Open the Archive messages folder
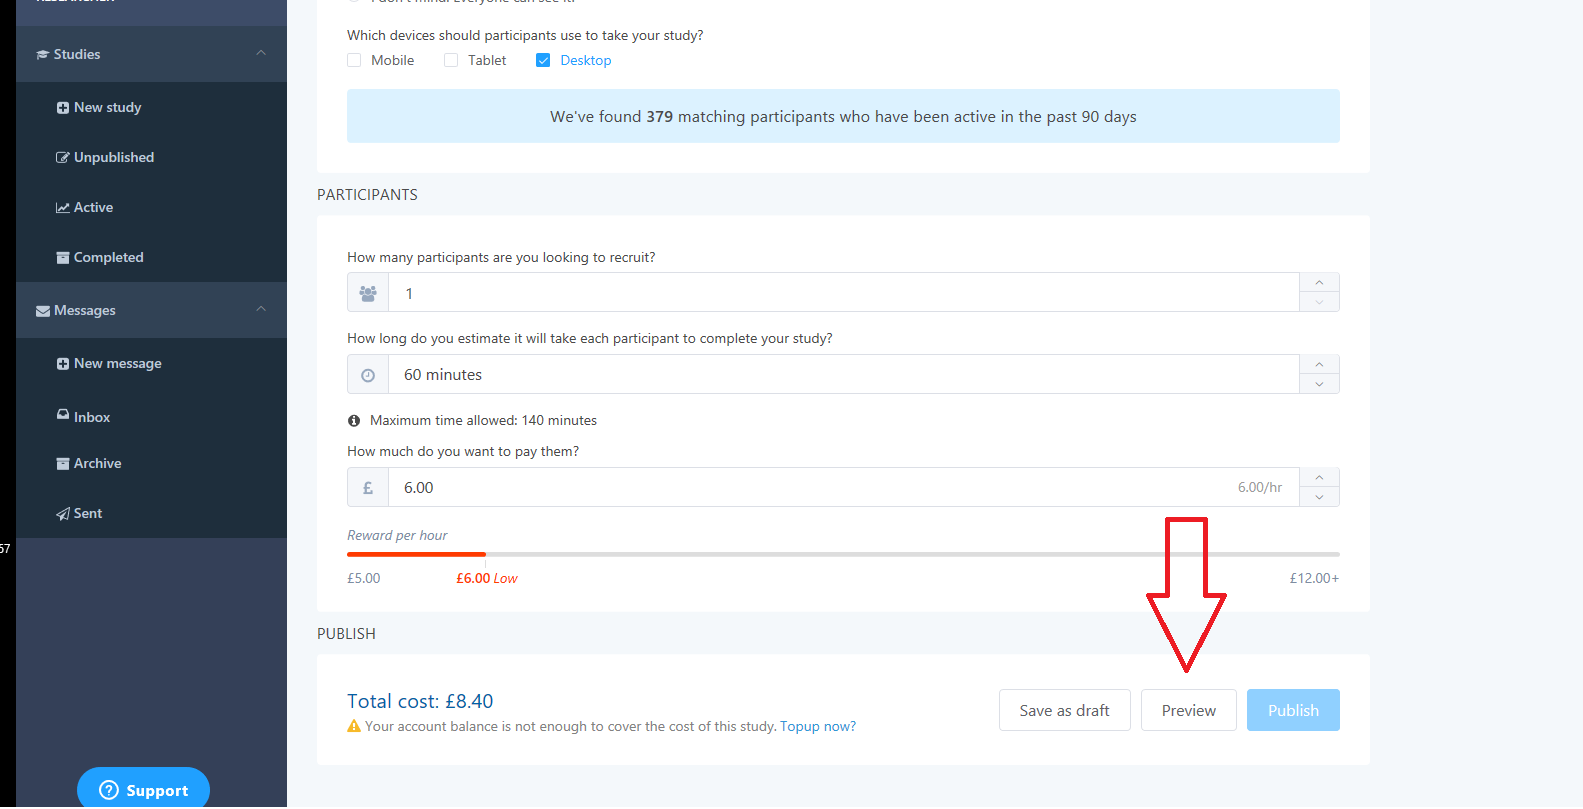Viewport: 1583px width, 809px height. (97, 464)
